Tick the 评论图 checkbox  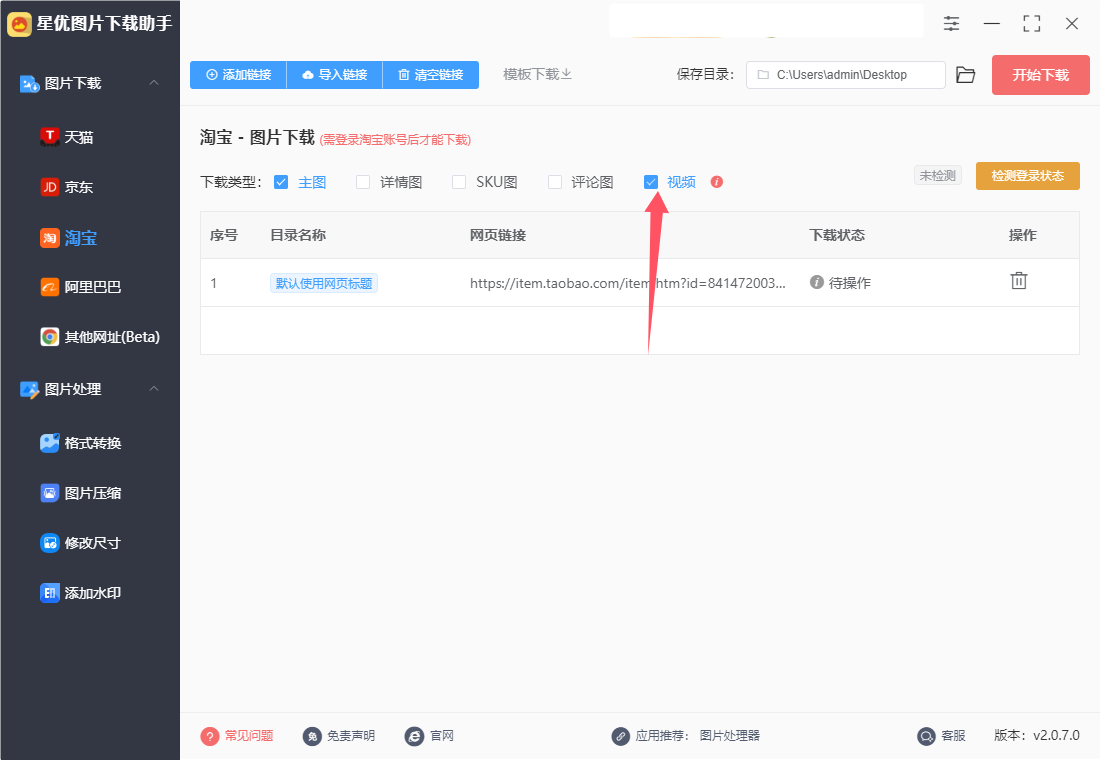555,182
